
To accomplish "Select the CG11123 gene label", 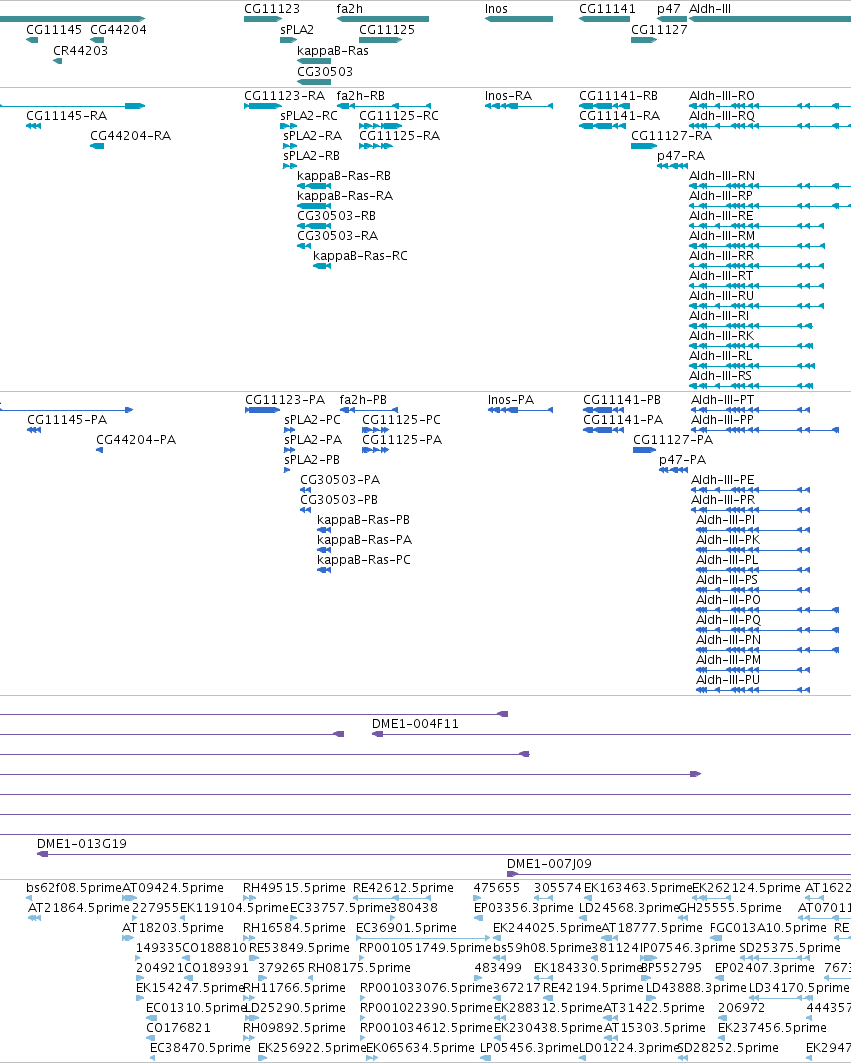I will [x=272, y=9].
